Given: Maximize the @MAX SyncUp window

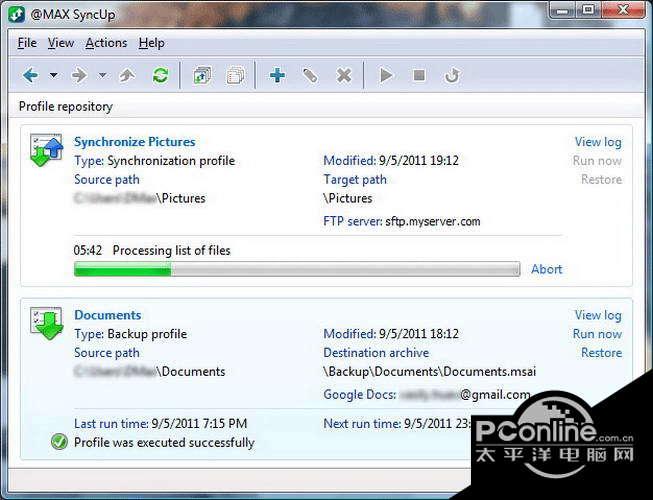Looking at the screenshot, I should tap(588, 10).
